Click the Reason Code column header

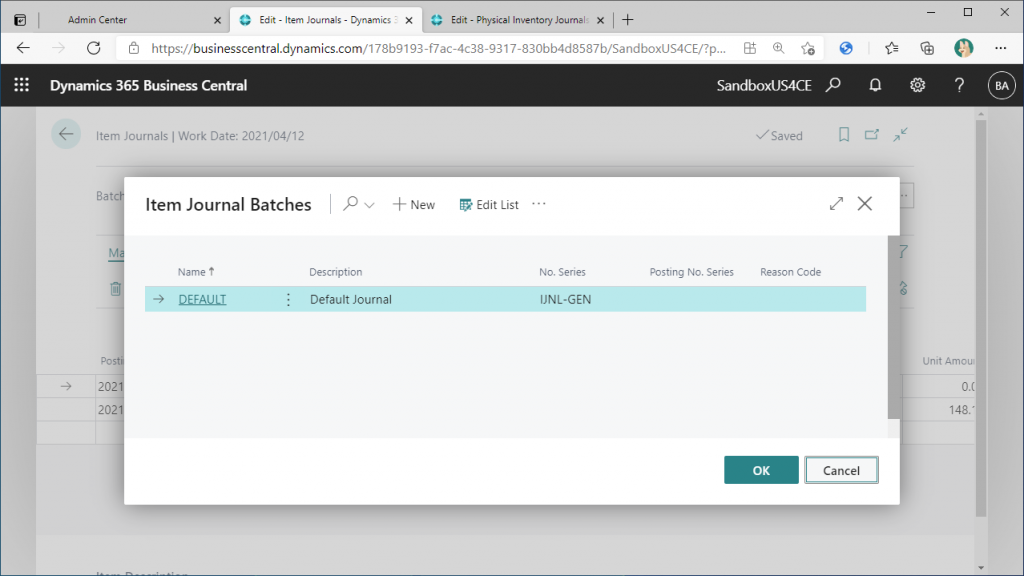click(791, 272)
